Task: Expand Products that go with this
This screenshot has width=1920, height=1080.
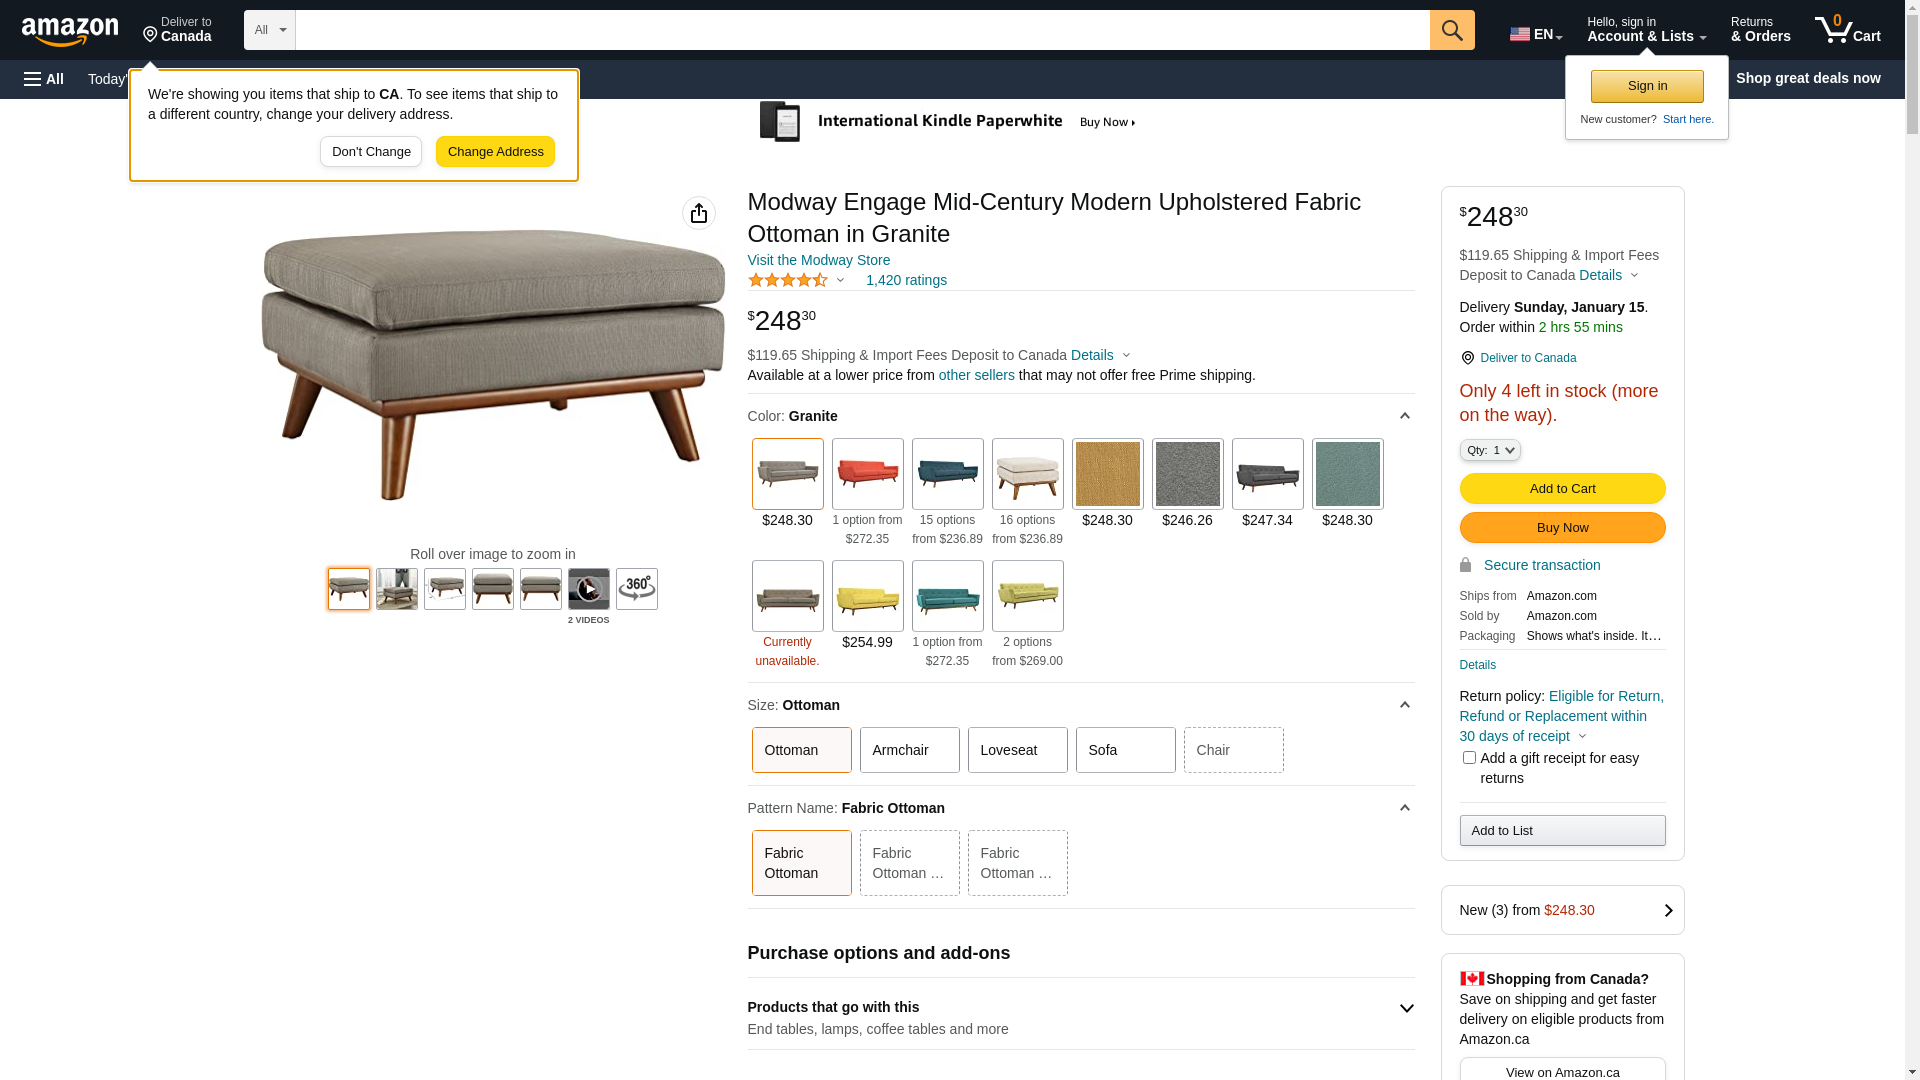Action: tap(1406, 1009)
